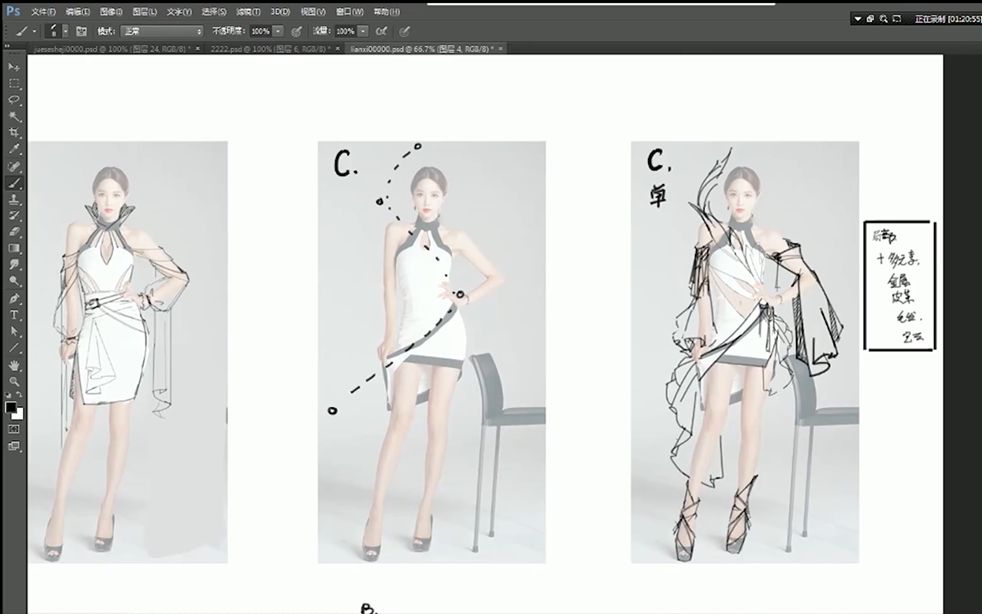The height and width of the screenshot is (614, 982).
Task: Select the Eraser tool
Action: [13, 231]
